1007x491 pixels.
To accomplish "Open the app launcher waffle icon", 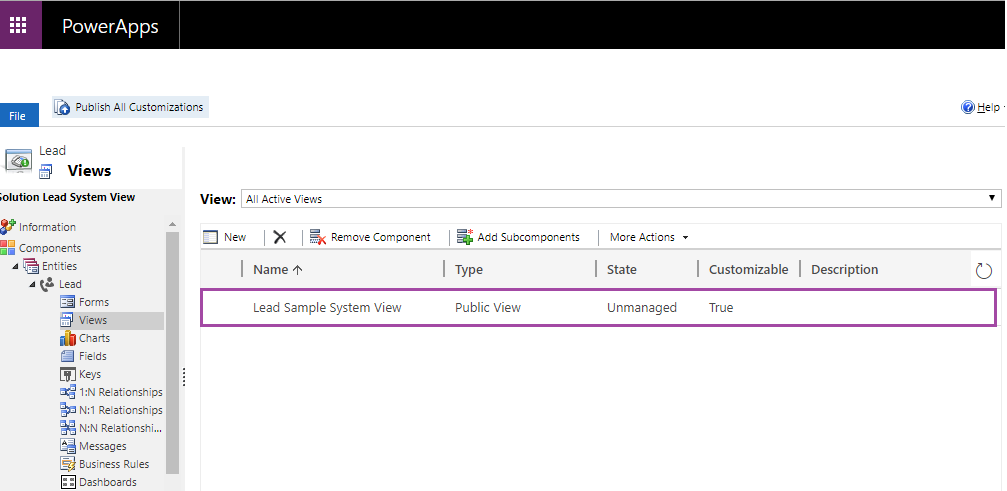I will (x=18, y=26).
